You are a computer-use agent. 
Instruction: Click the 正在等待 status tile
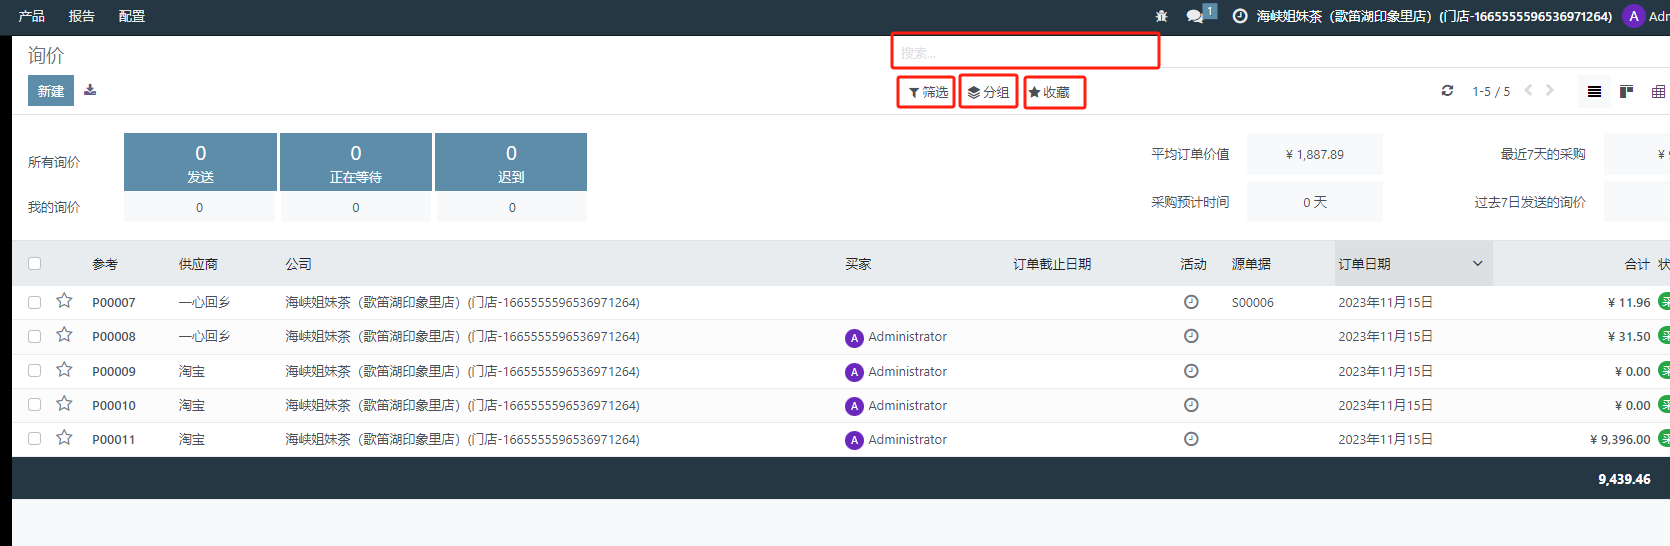(355, 162)
